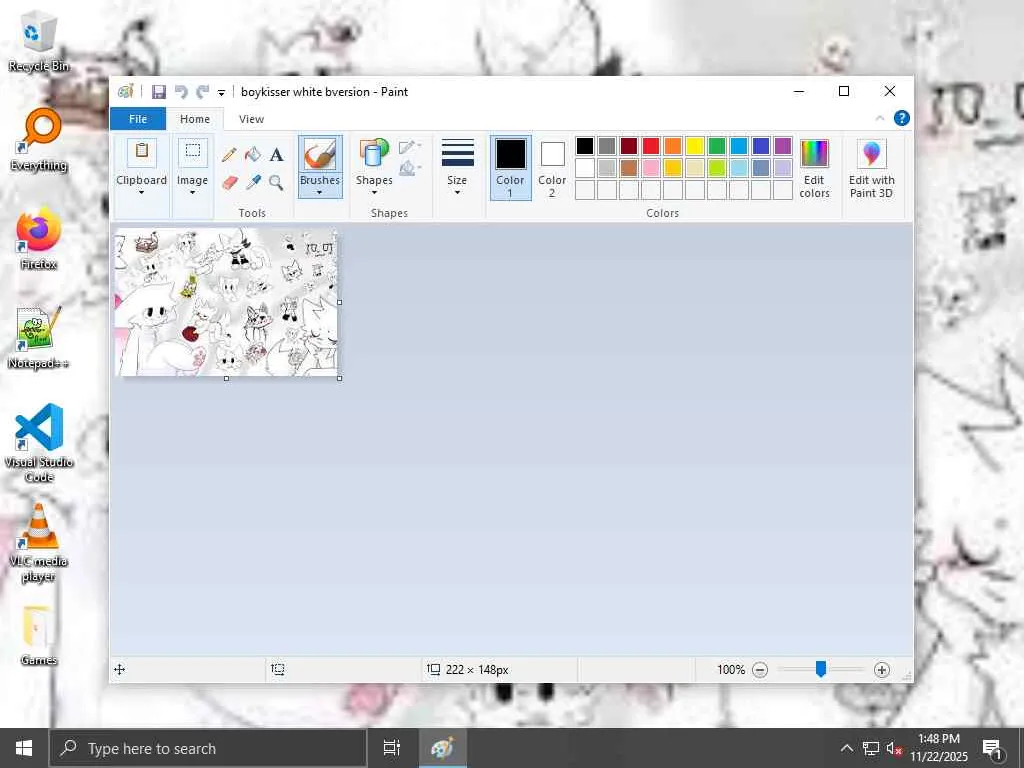Click the Edit colors rainbow icon

click(x=814, y=154)
